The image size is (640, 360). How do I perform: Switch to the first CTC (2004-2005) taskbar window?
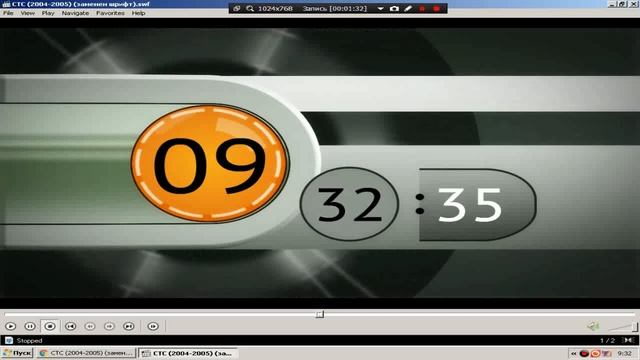[86, 353]
